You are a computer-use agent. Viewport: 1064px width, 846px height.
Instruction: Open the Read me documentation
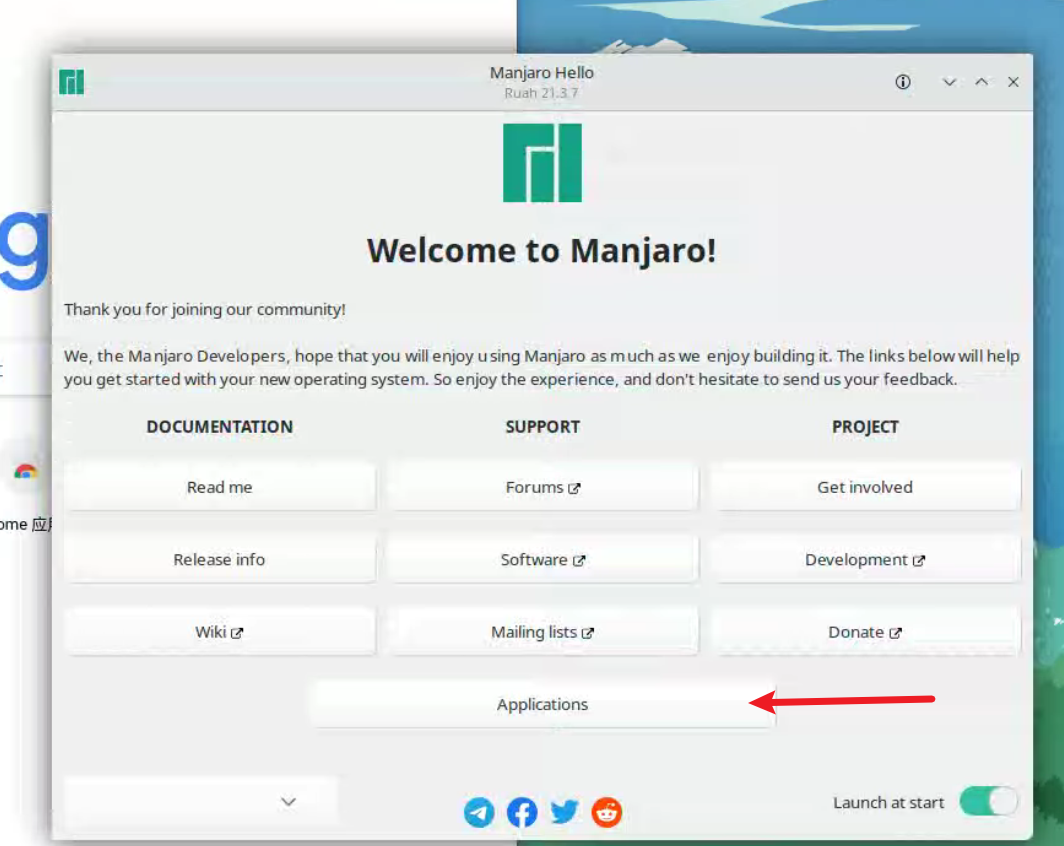(x=220, y=487)
